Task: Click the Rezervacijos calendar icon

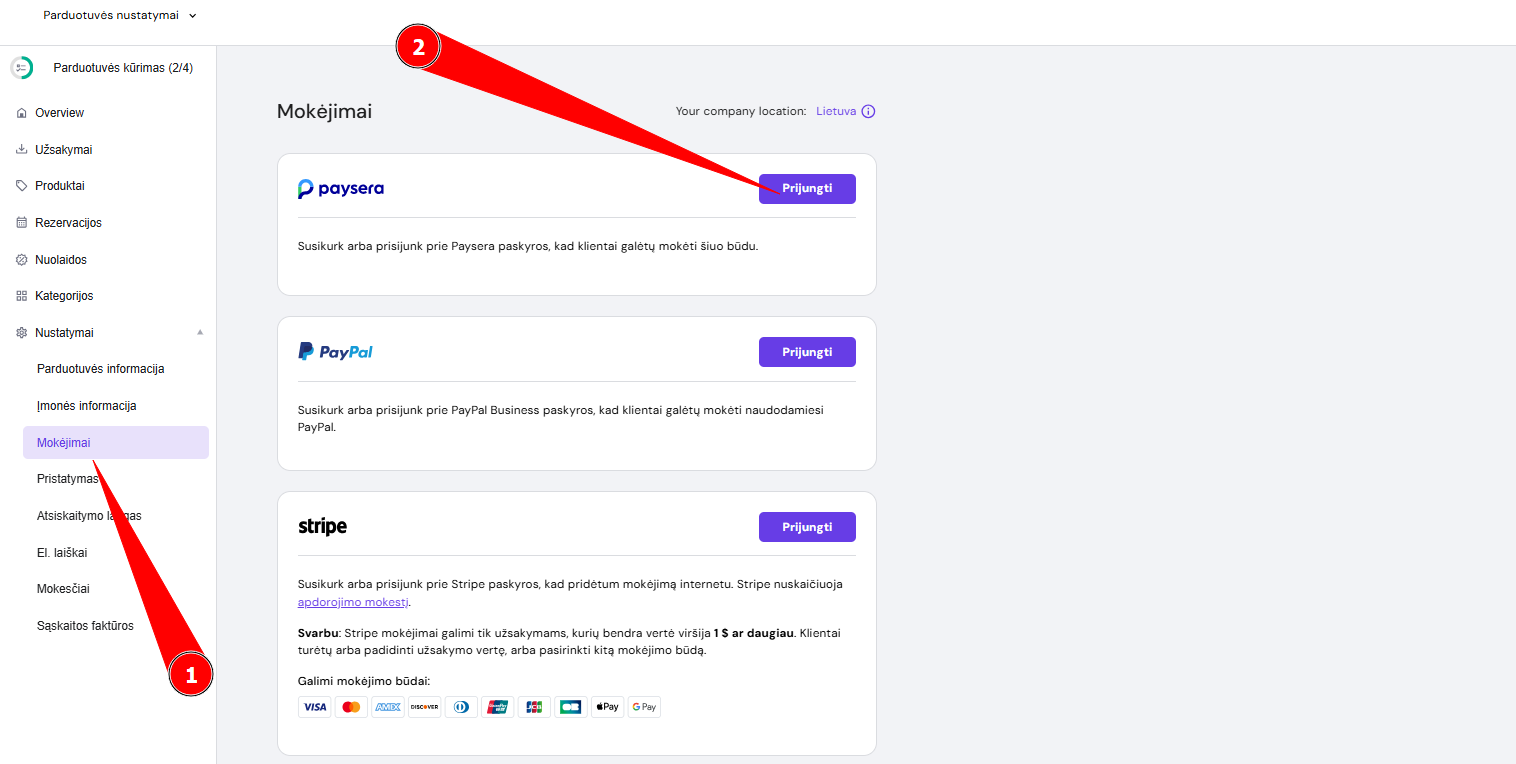Action: tap(22, 223)
